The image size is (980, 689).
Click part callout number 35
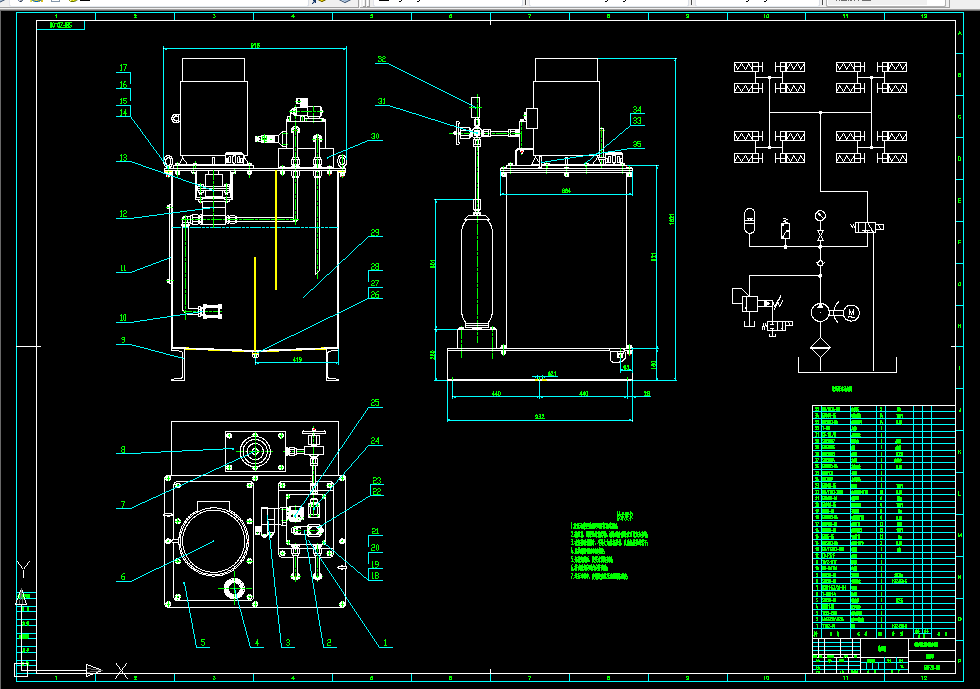pos(637,144)
